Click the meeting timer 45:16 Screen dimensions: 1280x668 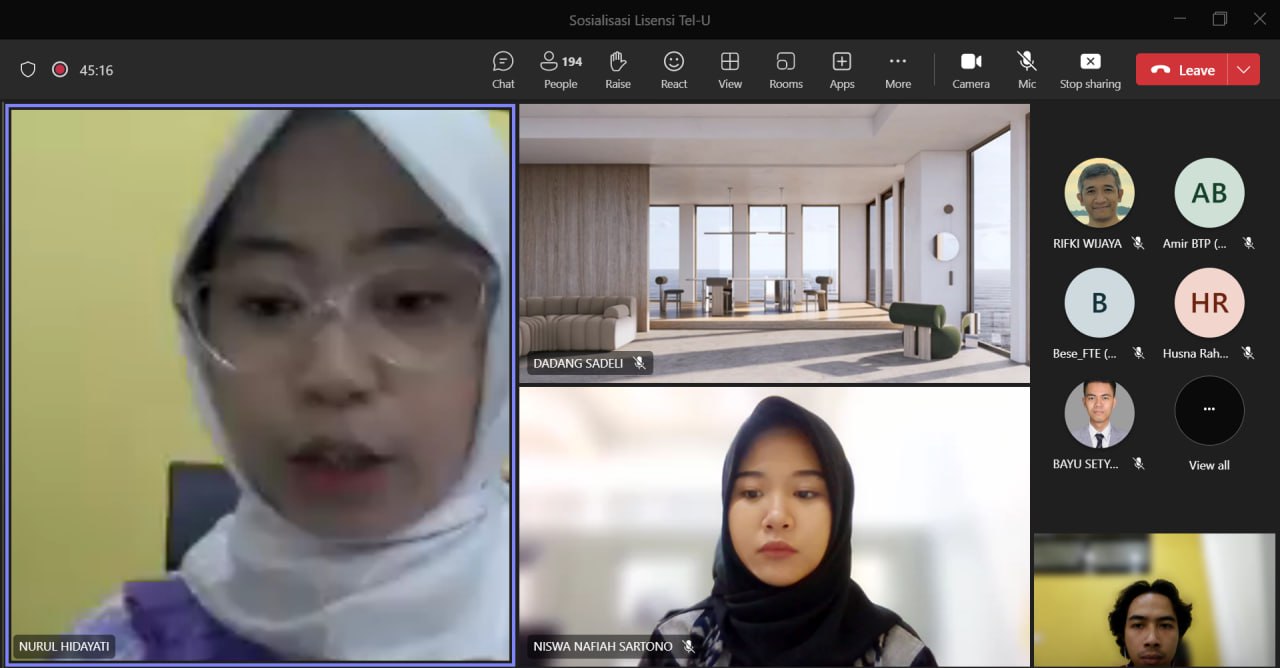click(96, 70)
